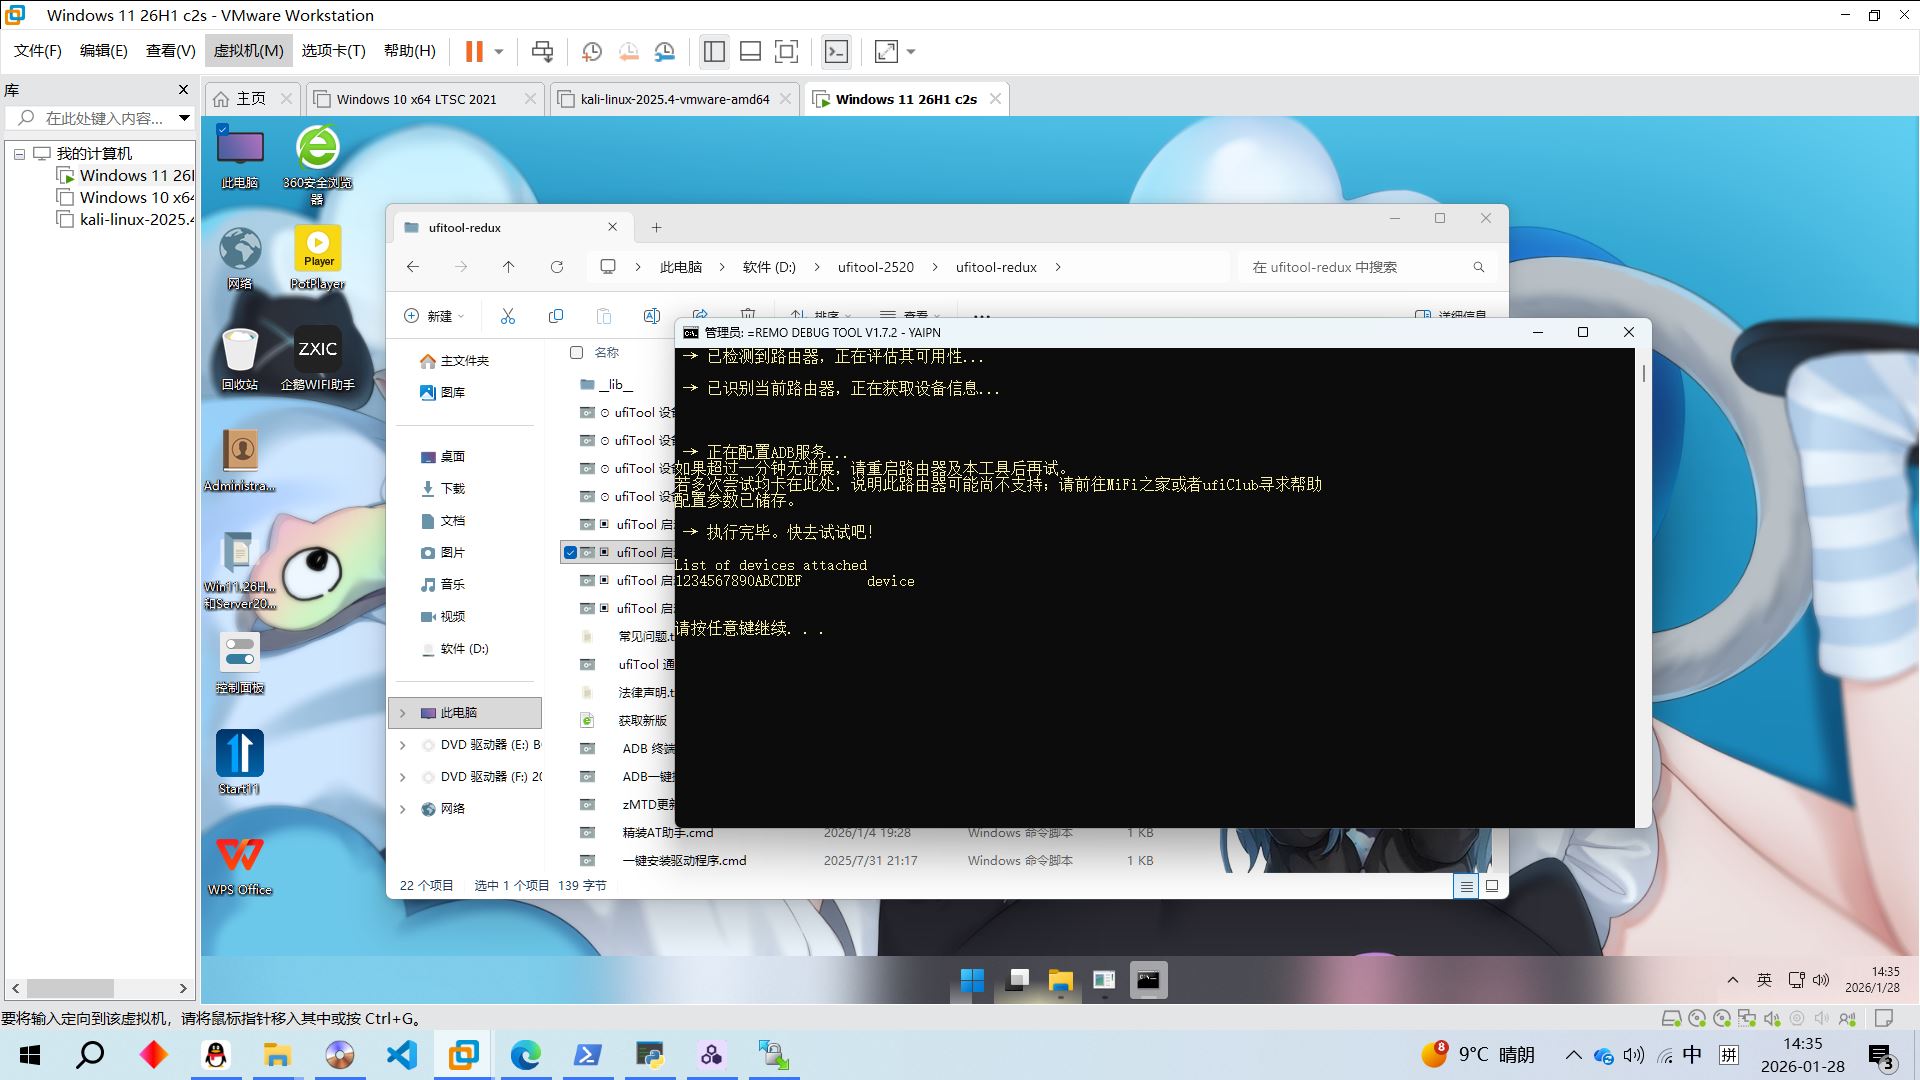
Task: Click the library panel horizontal scrollbar
Action: pyautogui.click(x=70, y=988)
